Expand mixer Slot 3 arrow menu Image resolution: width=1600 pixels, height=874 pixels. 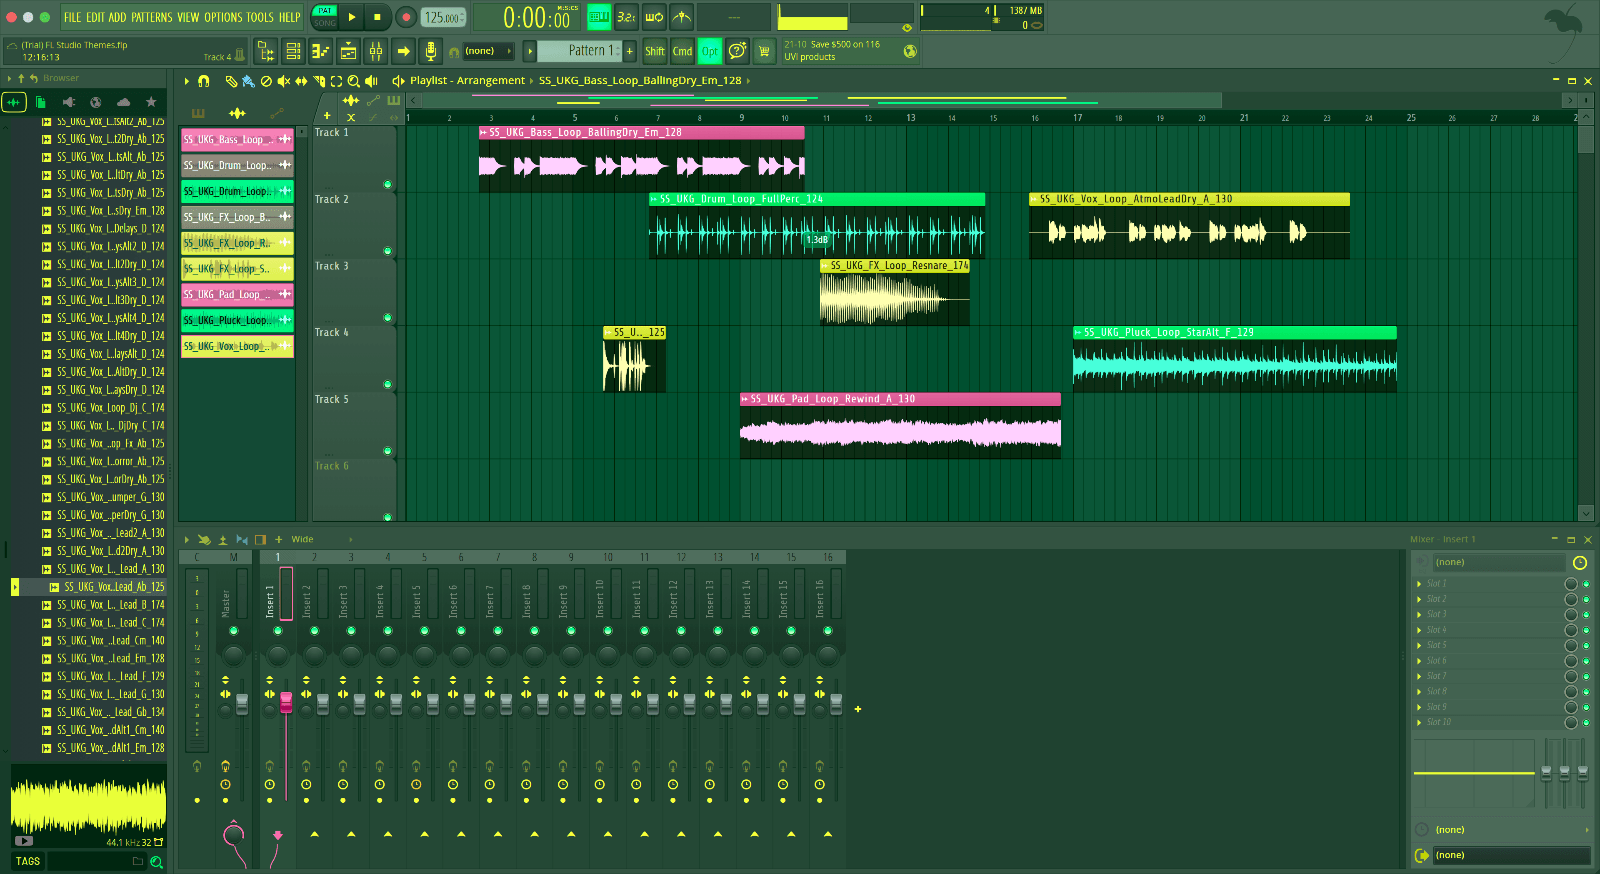click(1419, 615)
